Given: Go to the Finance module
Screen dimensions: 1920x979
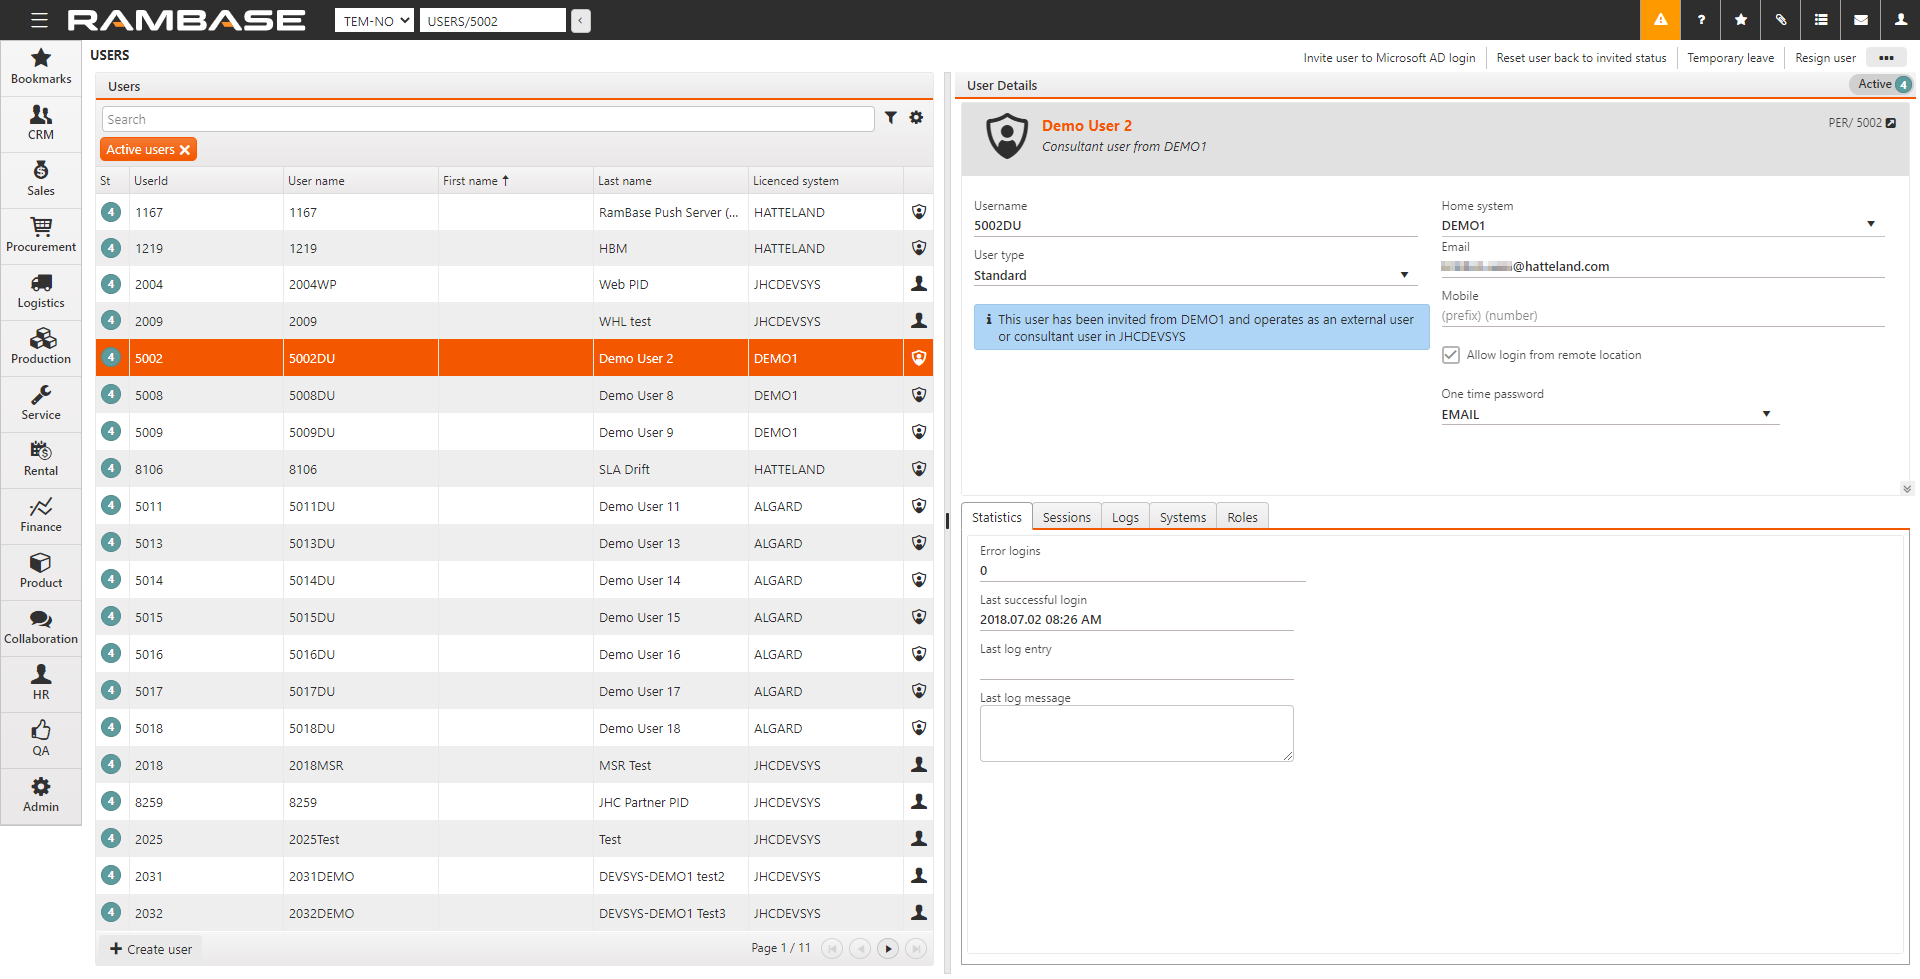Looking at the screenshot, I should coord(41,515).
